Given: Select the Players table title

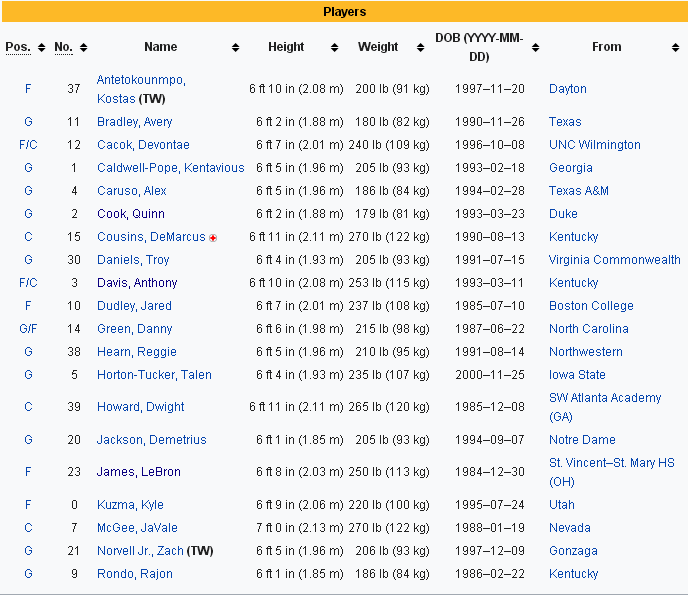Looking at the screenshot, I should click(x=344, y=12).
